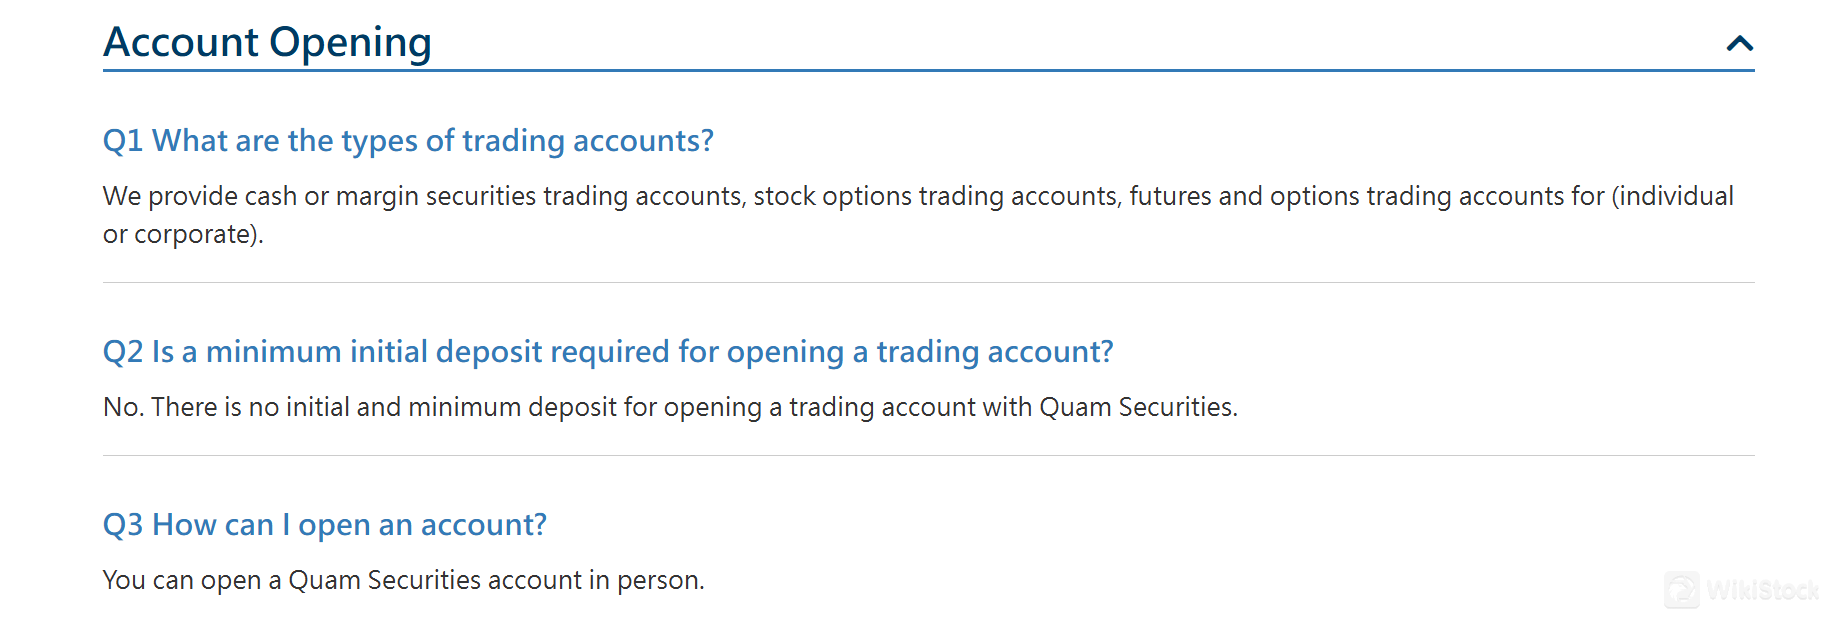Click the words 'stock options trading accounts'
The image size is (1829, 625).
pos(935,197)
